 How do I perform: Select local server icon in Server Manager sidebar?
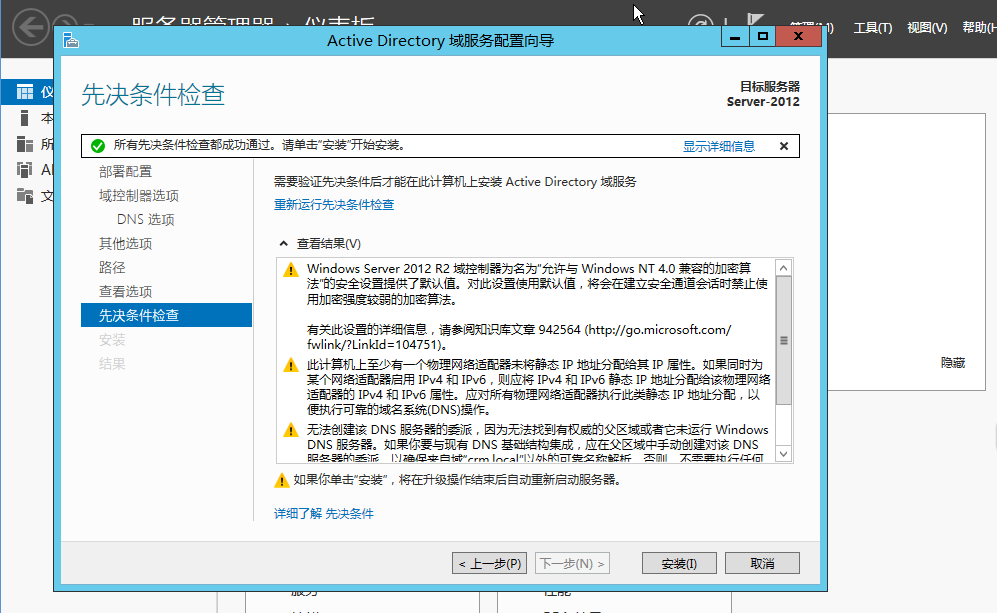pos(25,118)
